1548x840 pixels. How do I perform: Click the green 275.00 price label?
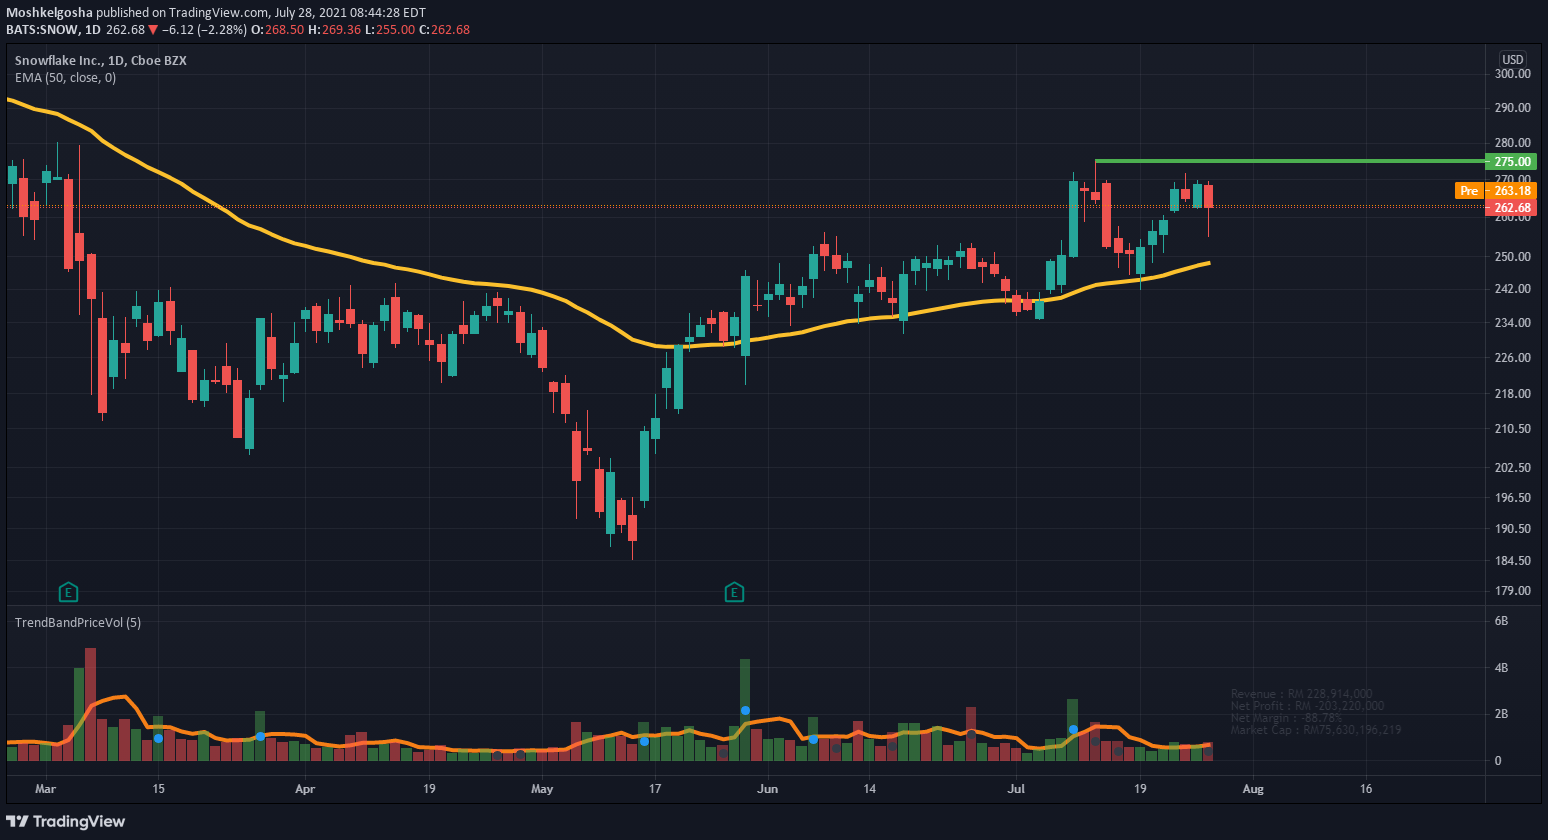tap(1512, 161)
